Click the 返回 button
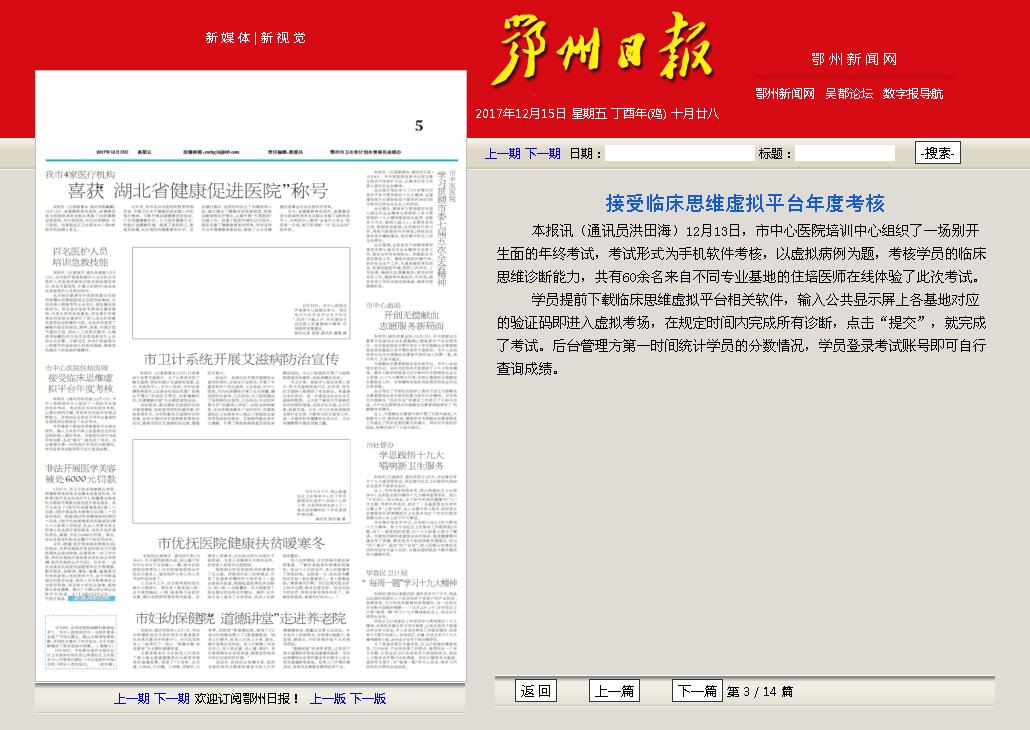The image size is (1030, 730). point(535,691)
